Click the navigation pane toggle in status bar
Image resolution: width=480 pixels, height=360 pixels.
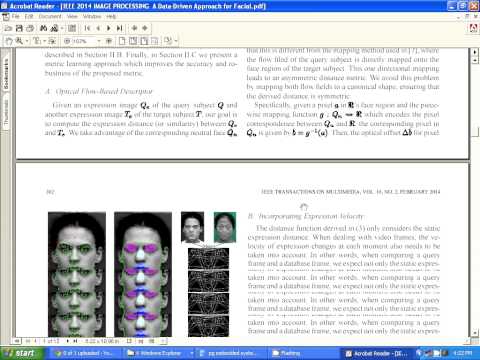(x=17, y=341)
